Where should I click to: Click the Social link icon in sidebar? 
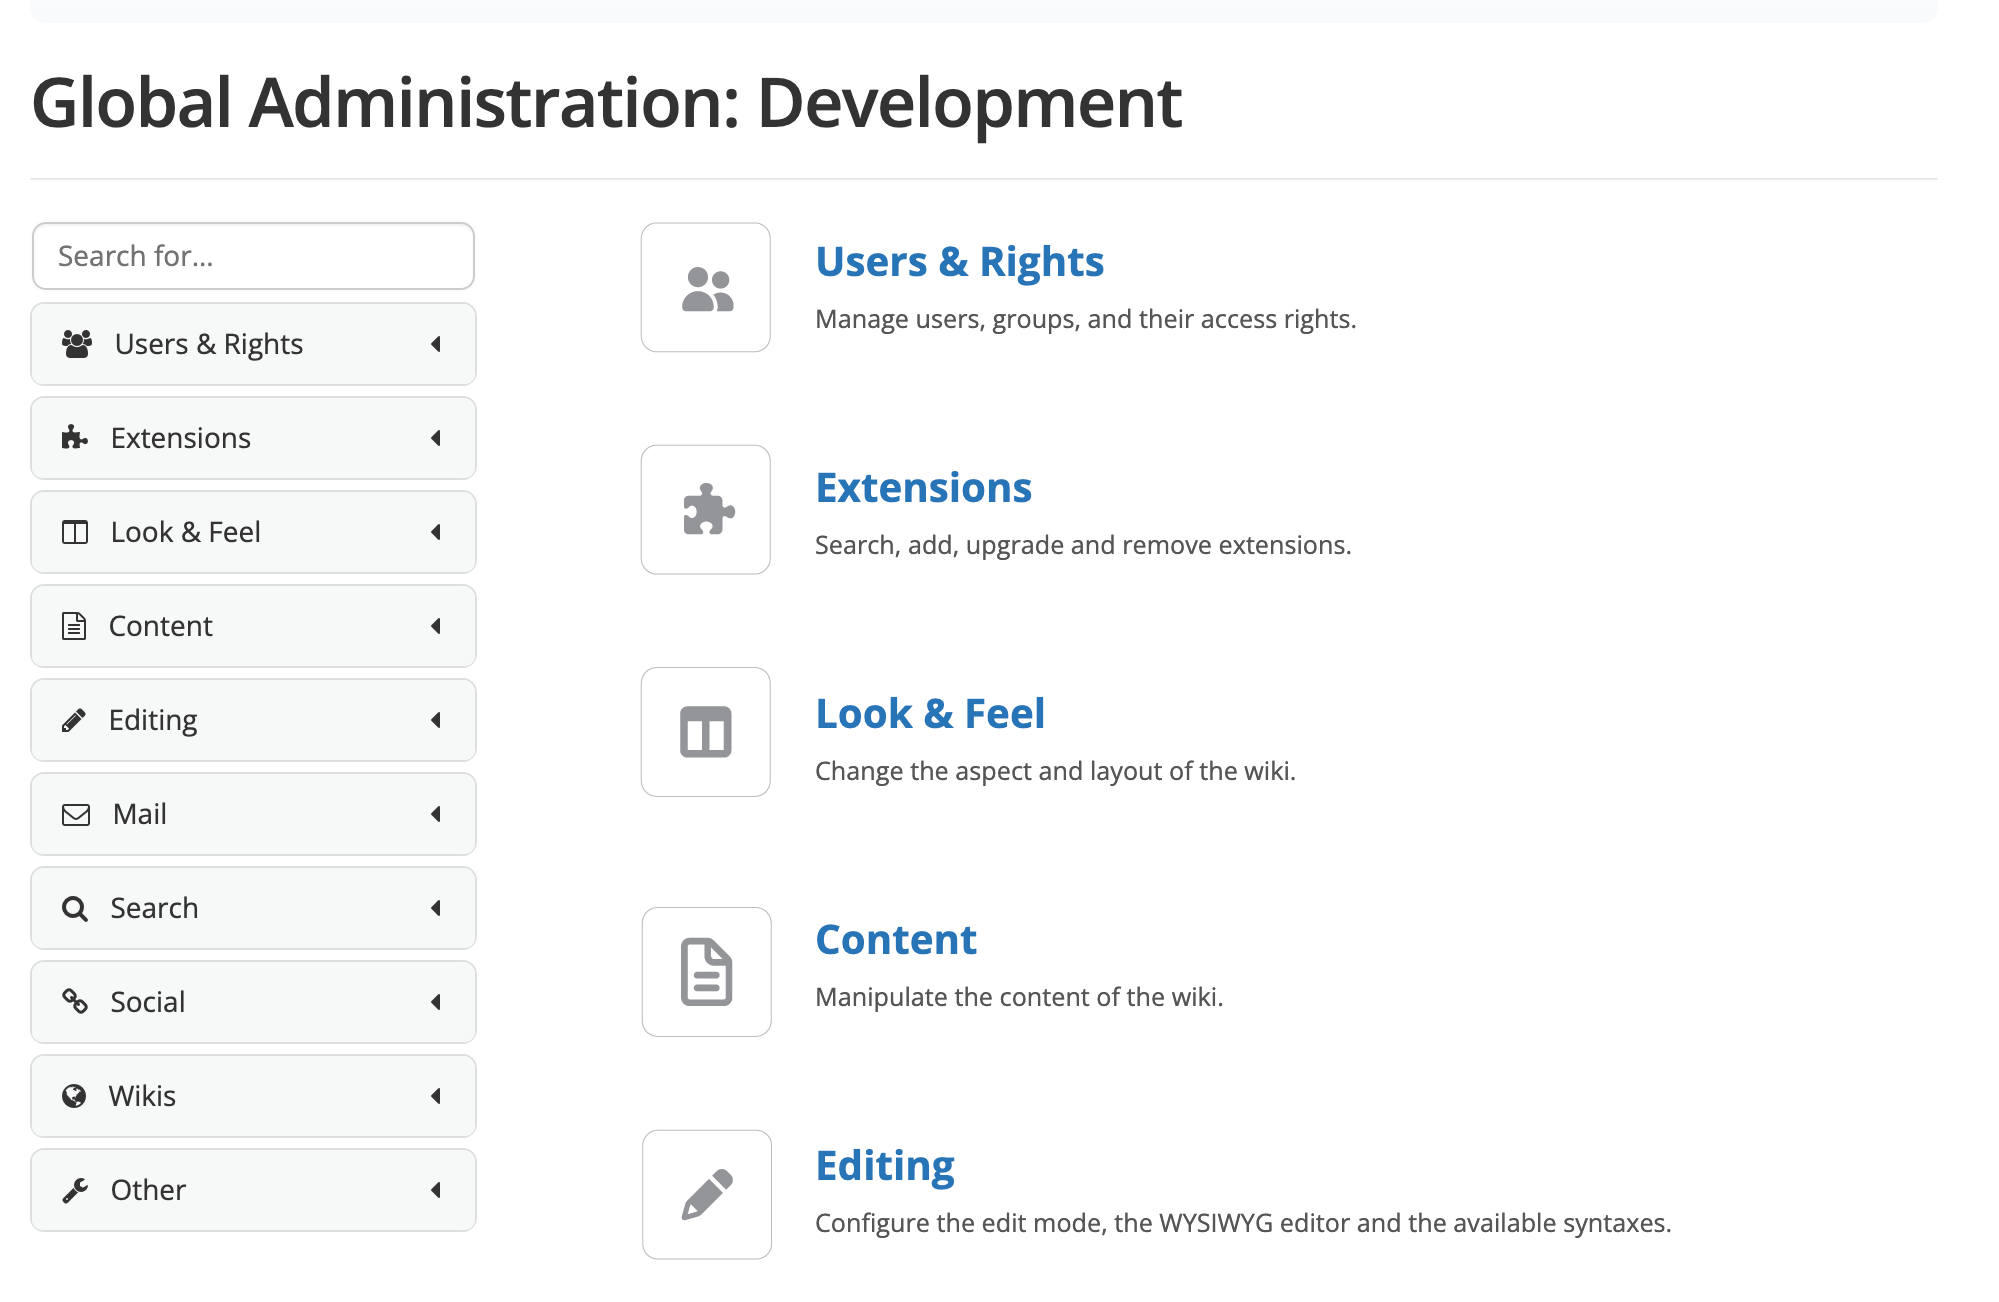point(75,1001)
